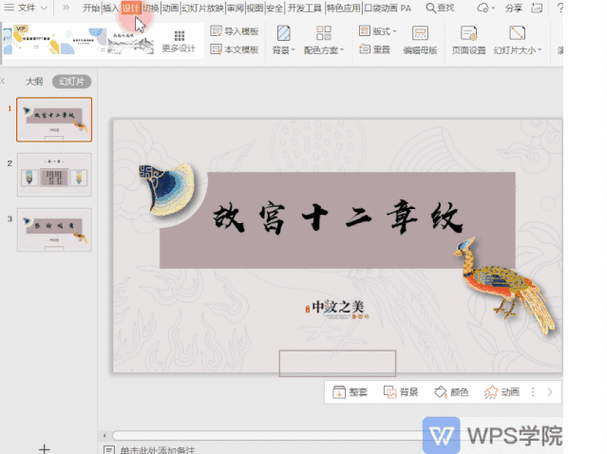Add a new slide with plus icon
The width and height of the screenshot is (607, 454).
coord(45,449)
